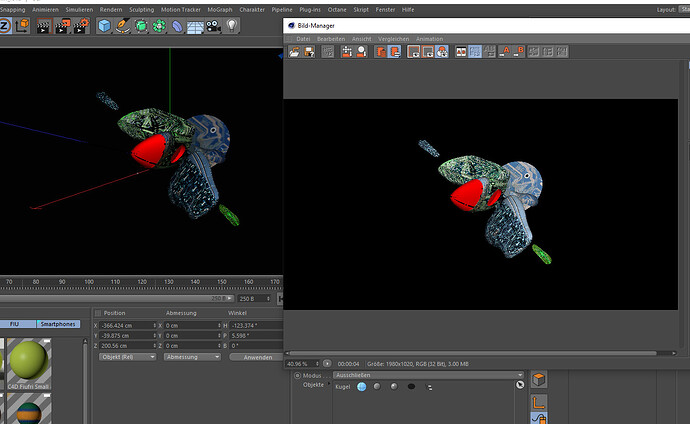Click the Anwenden button
This screenshot has height=424, width=690.
click(257, 357)
